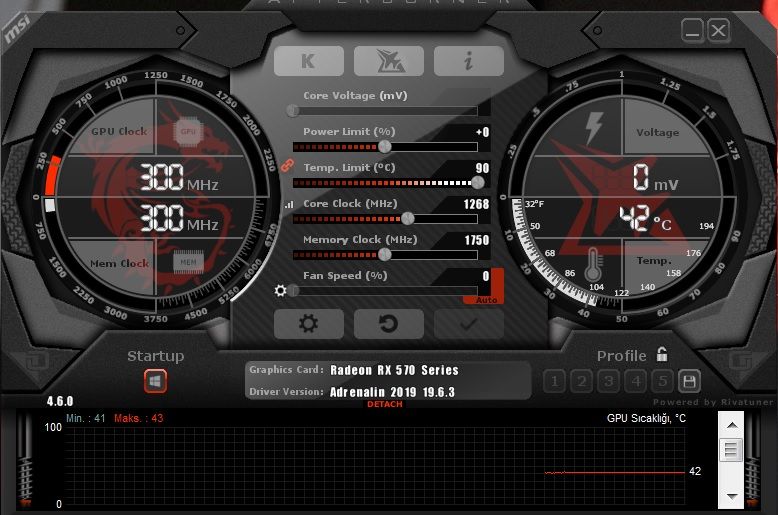Click Radeon RX 570 Series text
This screenshot has width=778, height=515.
coord(394,370)
